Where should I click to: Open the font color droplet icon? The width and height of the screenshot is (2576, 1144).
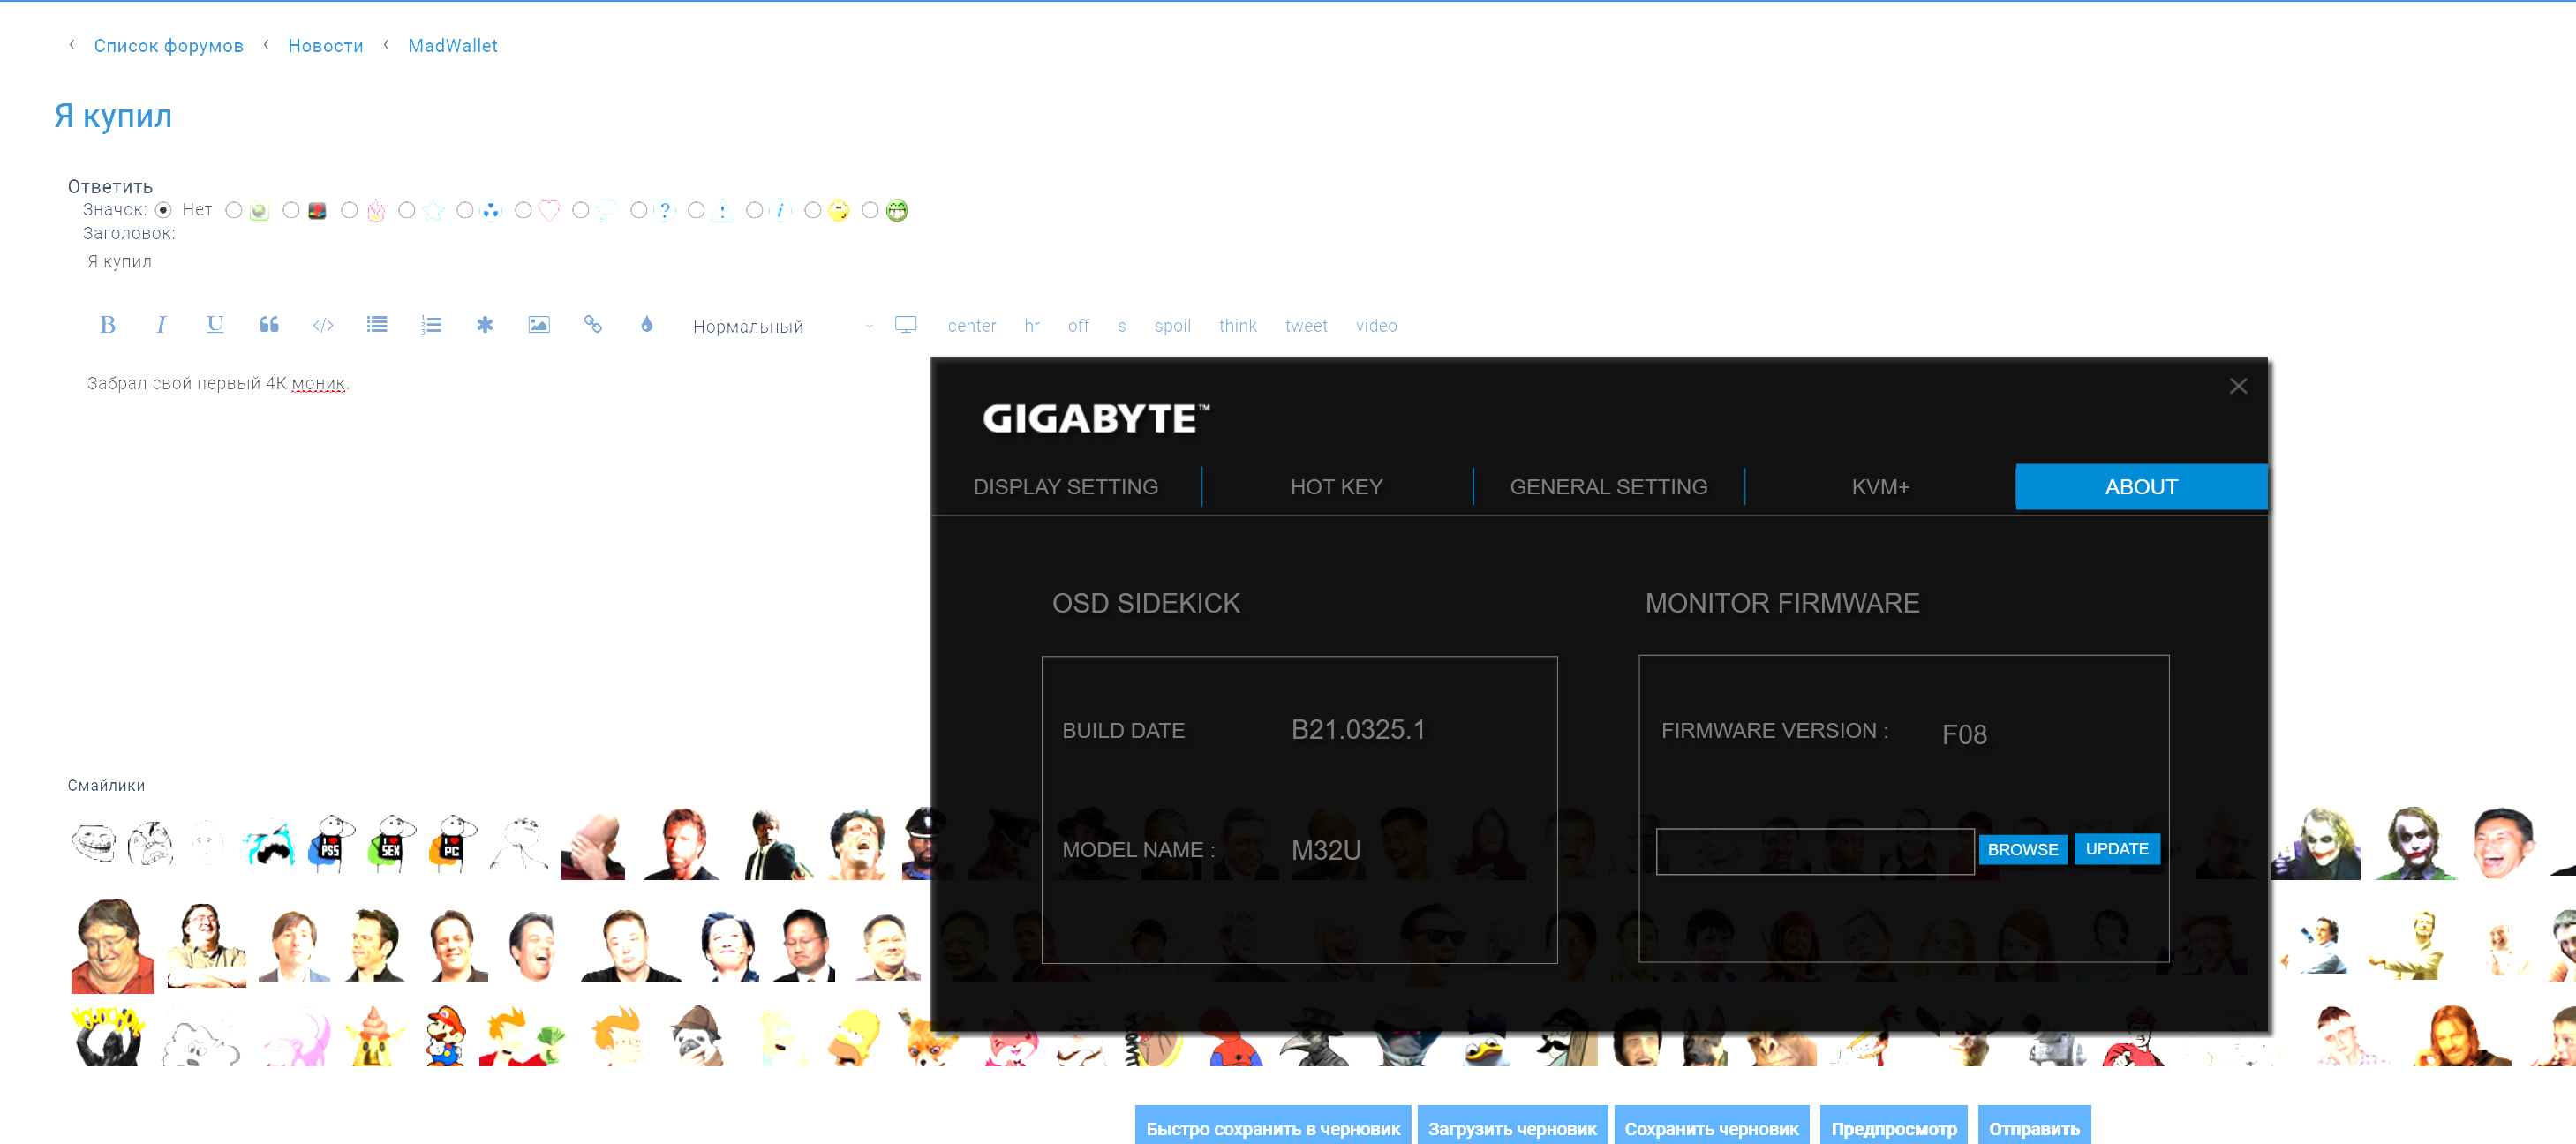pos(647,325)
